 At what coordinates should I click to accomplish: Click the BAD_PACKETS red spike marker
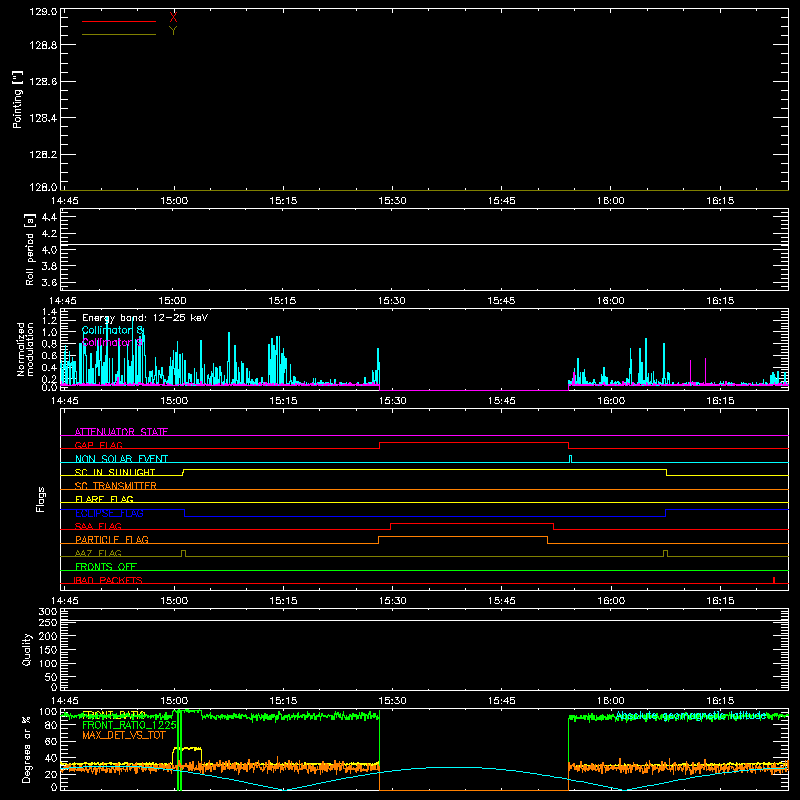point(774,580)
